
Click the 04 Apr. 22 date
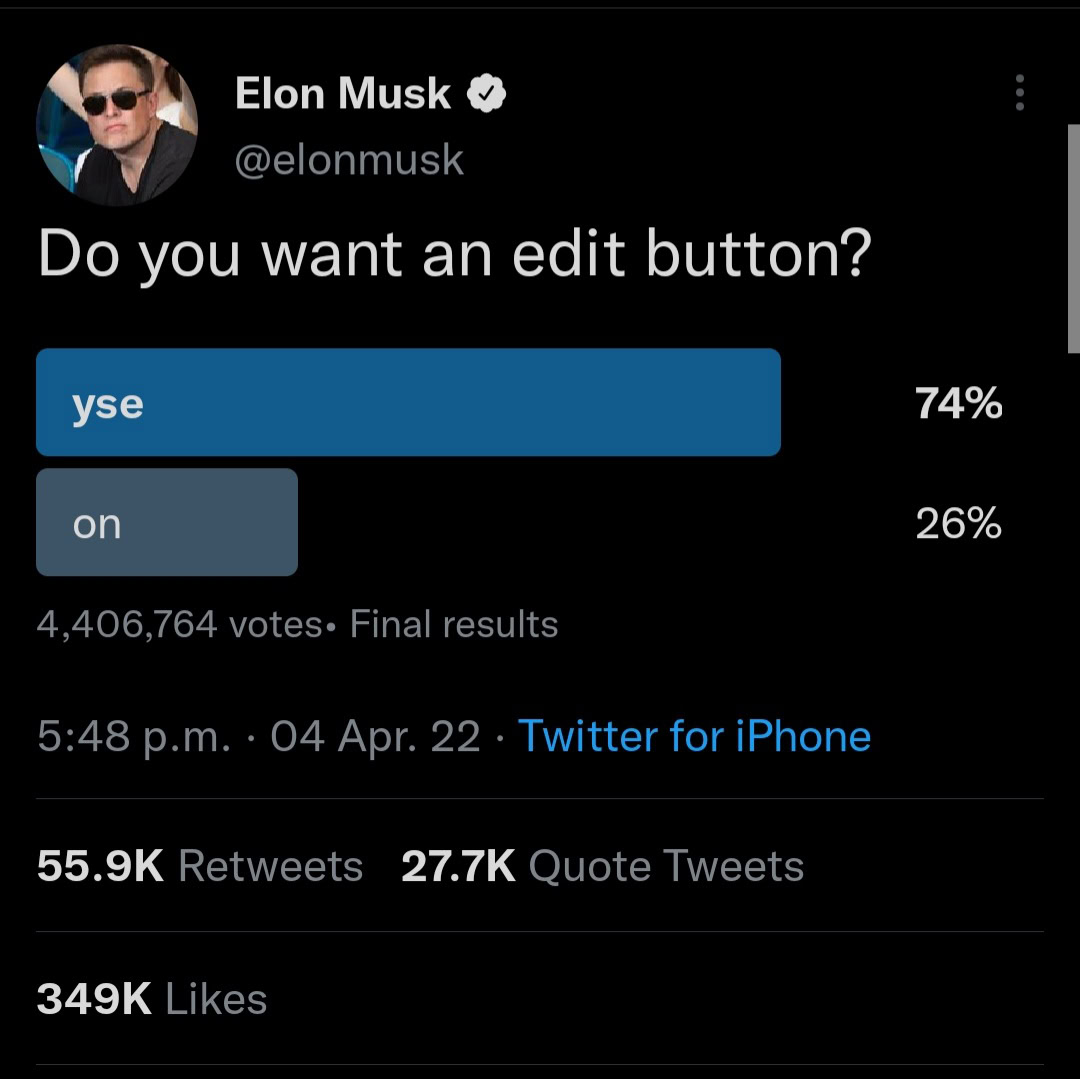(x=375, y=737)
